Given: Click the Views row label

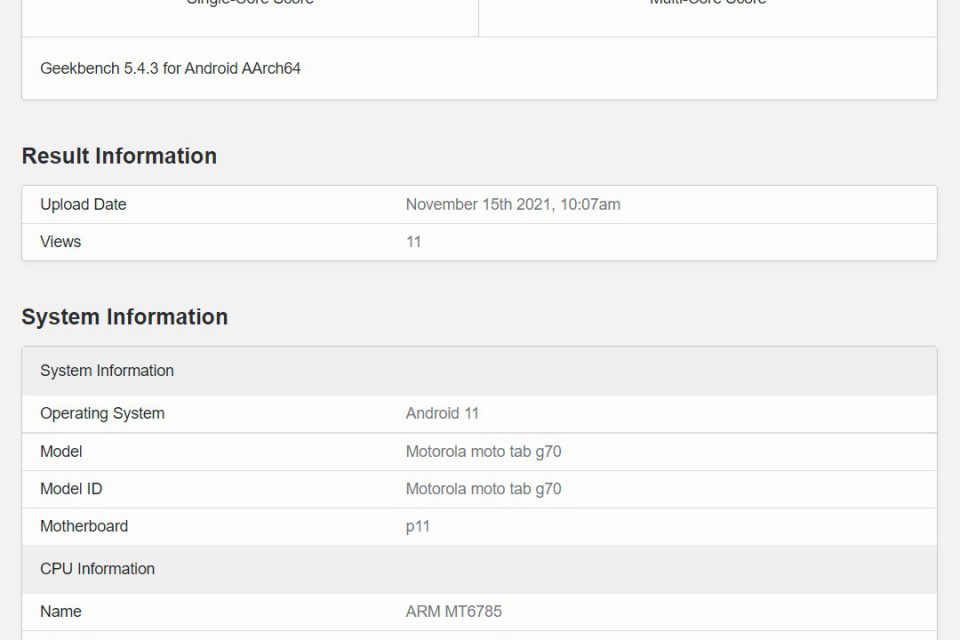Looking at the screenshot, I should click(x=60, y=242).
